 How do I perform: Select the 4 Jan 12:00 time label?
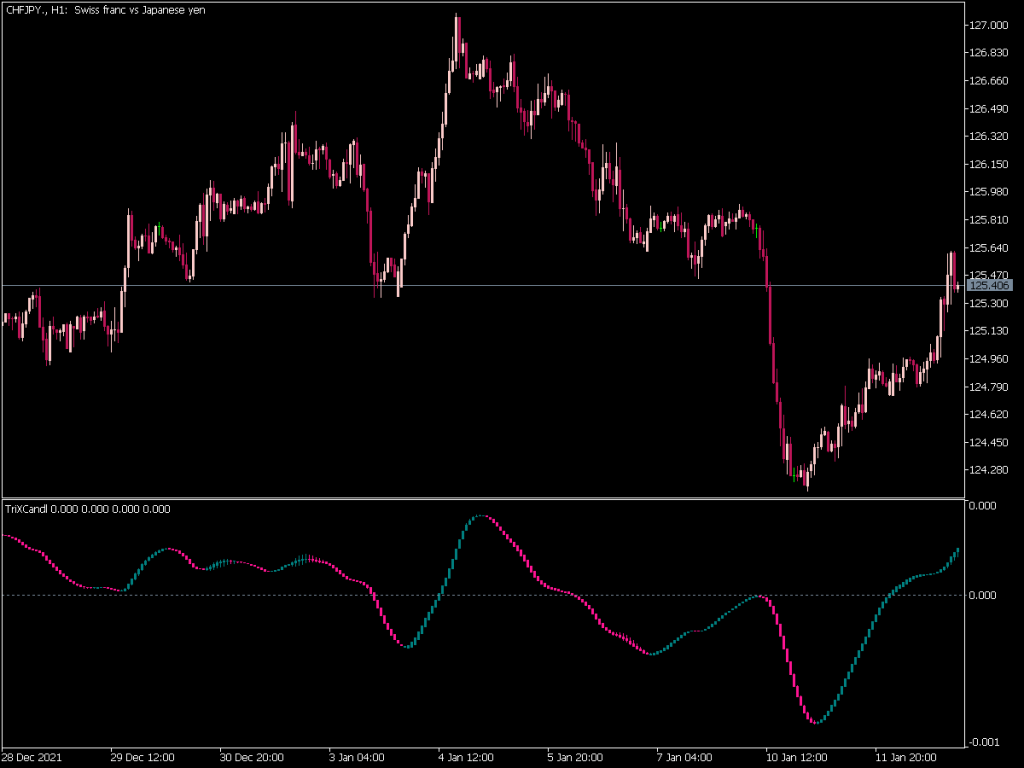click(466, 758)
